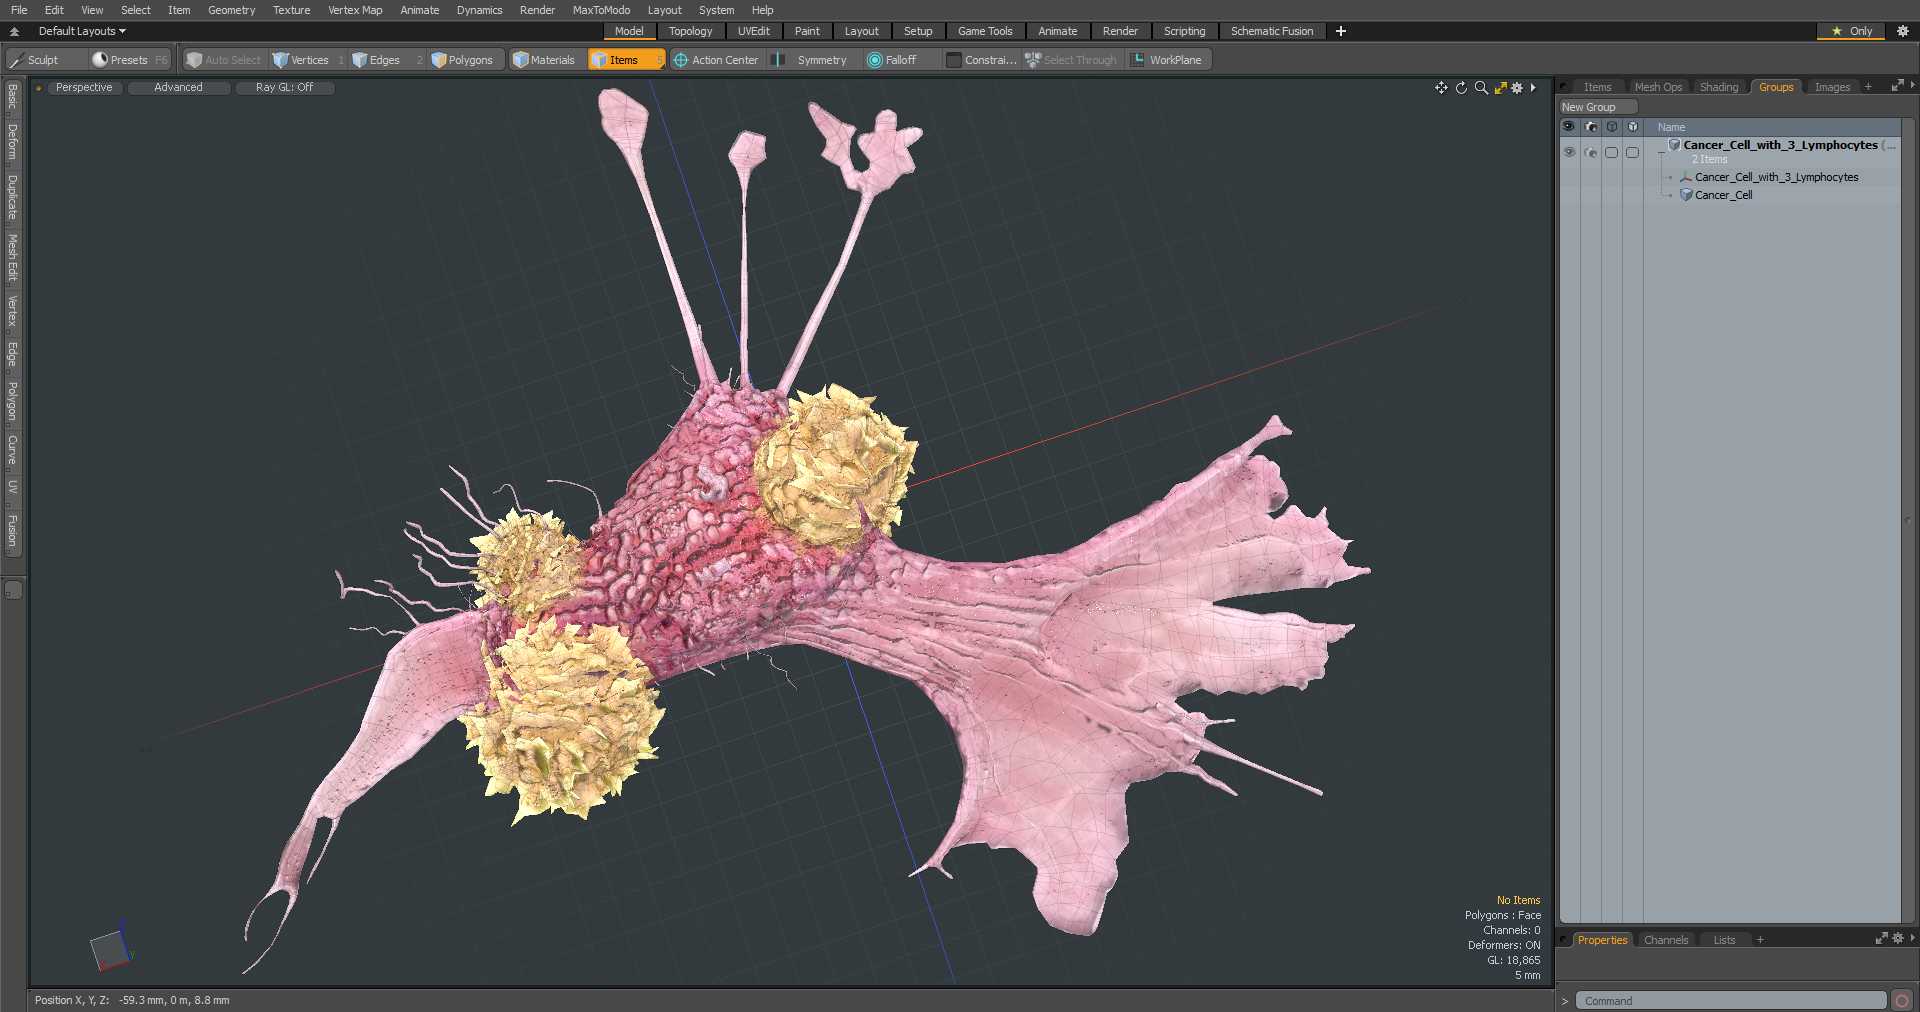Maximize the Groups panel

(x=1897, y=87)
